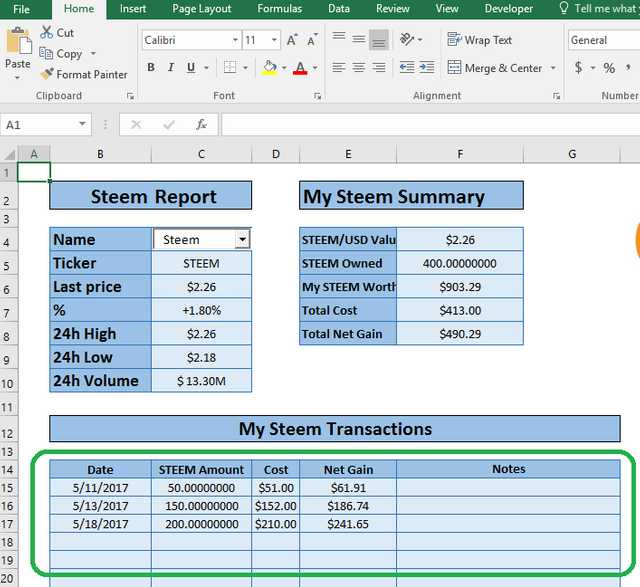Image resolution: width=640 pixels, height=587 pixels.
Task: Toggle Italic formatting
Action: click(171, 67)
